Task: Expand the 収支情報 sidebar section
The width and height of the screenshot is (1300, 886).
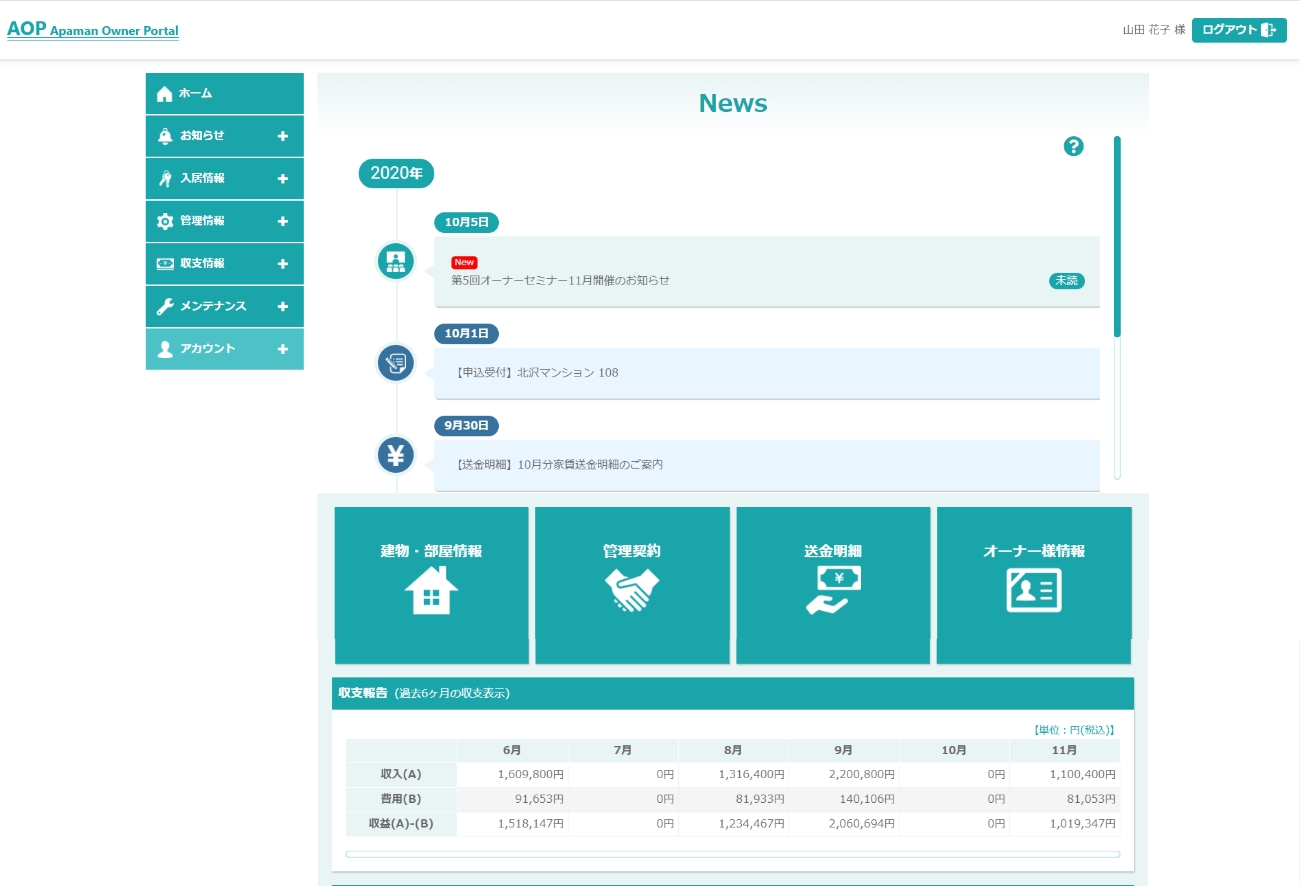Action: tap(283, 264)
